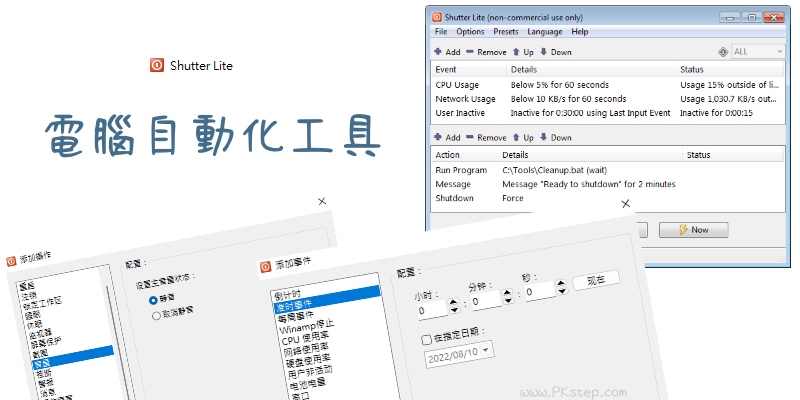Screen dimensions: 800x400
Task: Click the 分钟 input field
Action: pyautogui.click(x=486, y=301)
